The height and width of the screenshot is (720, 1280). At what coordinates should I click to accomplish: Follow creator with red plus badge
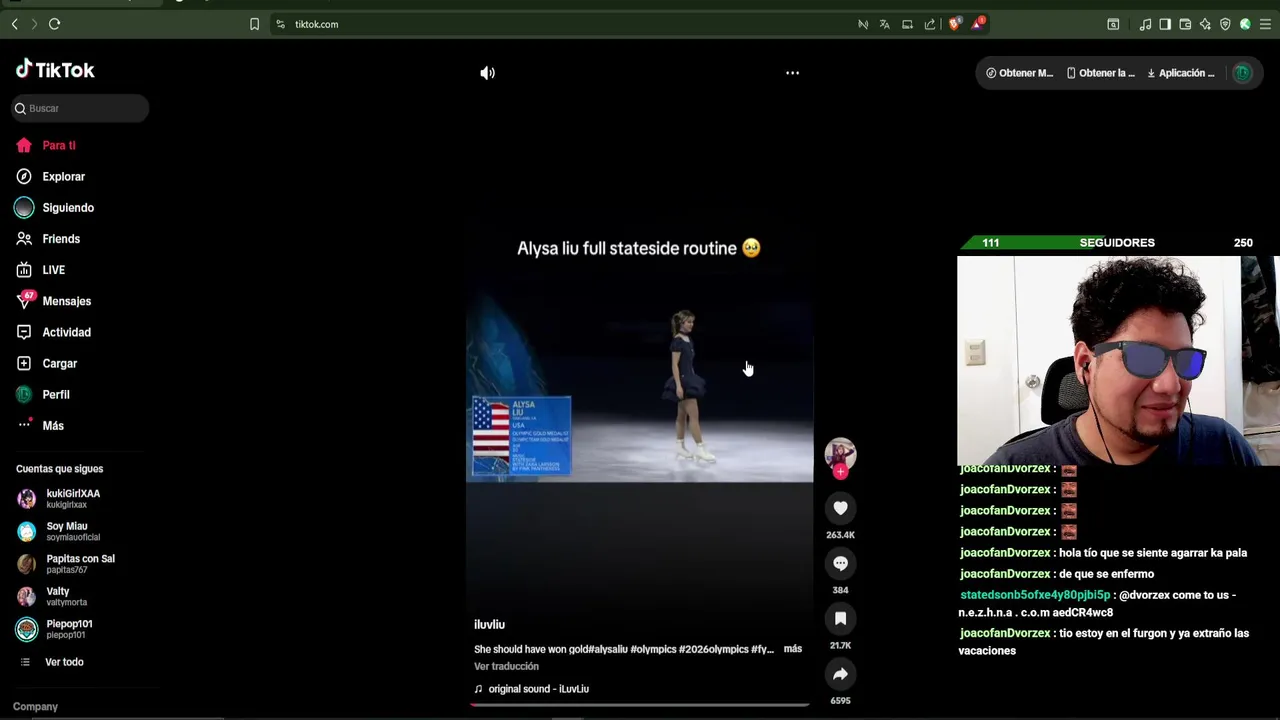840,471
